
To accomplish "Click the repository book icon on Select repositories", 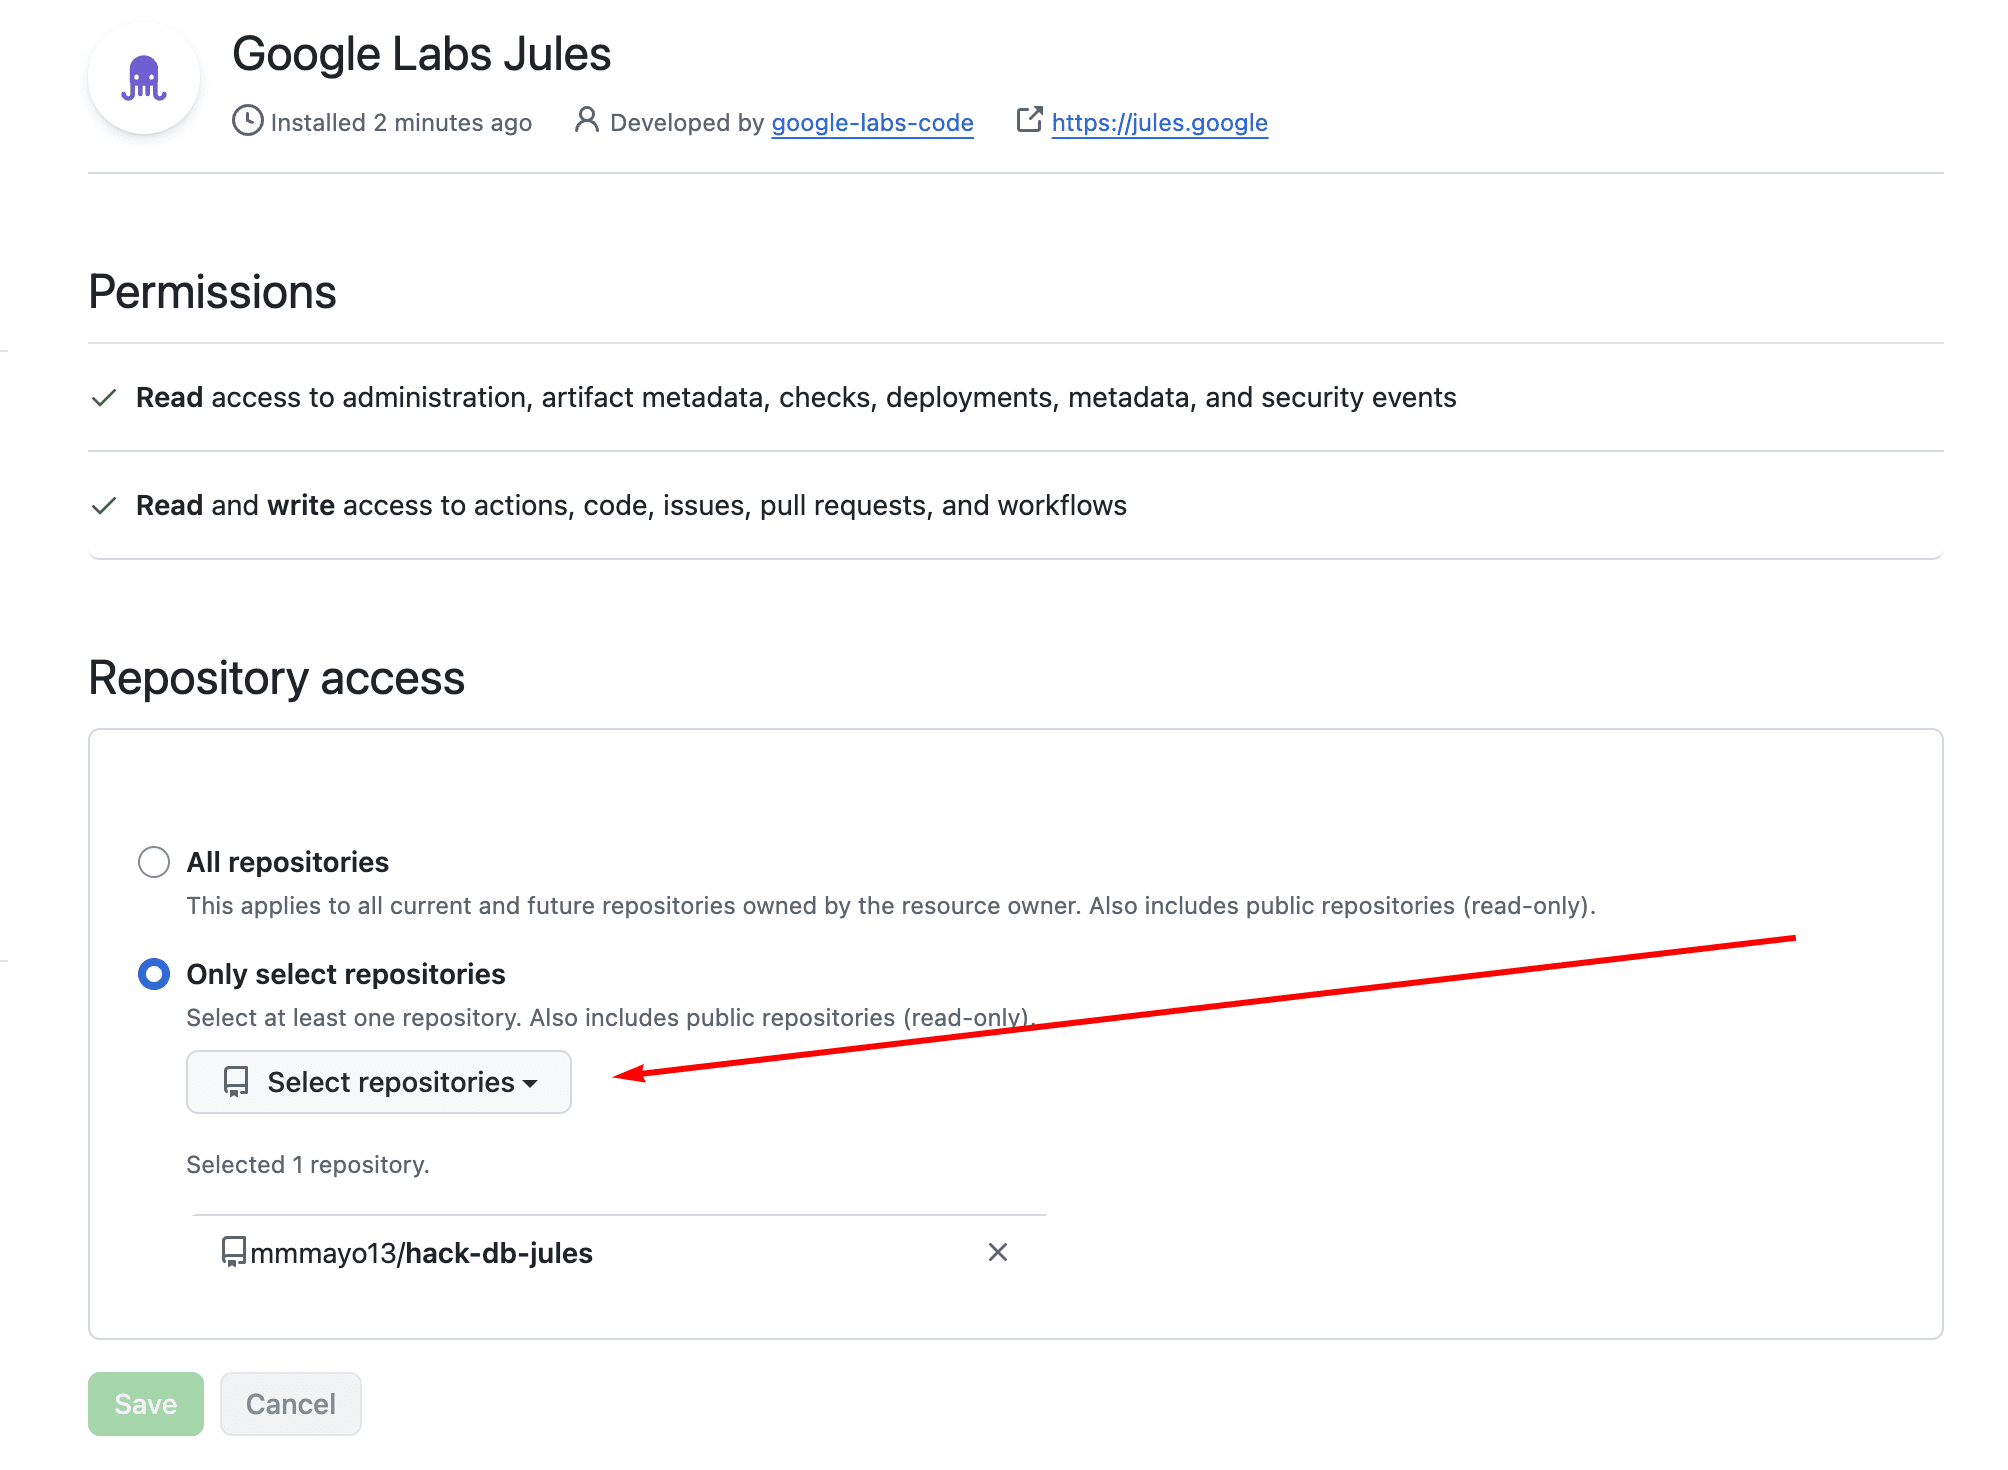I will click(234, 1082).
